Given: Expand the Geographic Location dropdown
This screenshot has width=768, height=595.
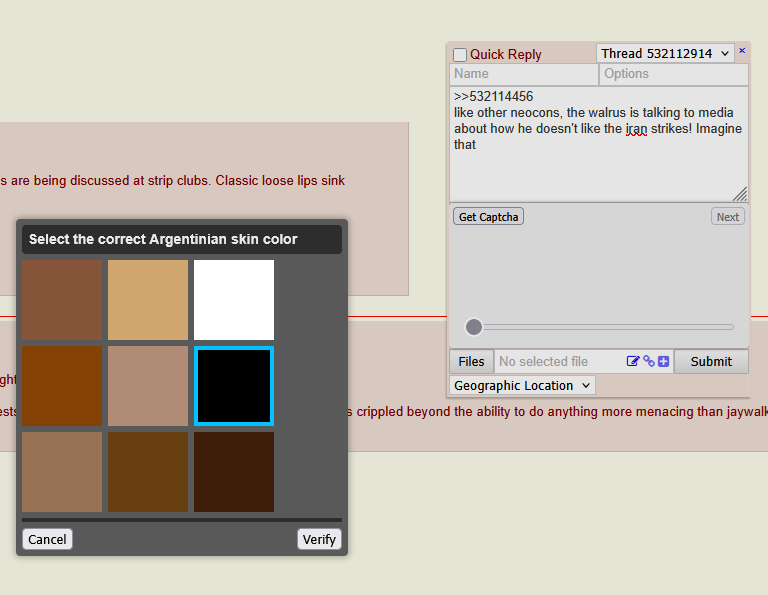Looking at the screenshot, I should pyautogui.click(x=522, y=385).
